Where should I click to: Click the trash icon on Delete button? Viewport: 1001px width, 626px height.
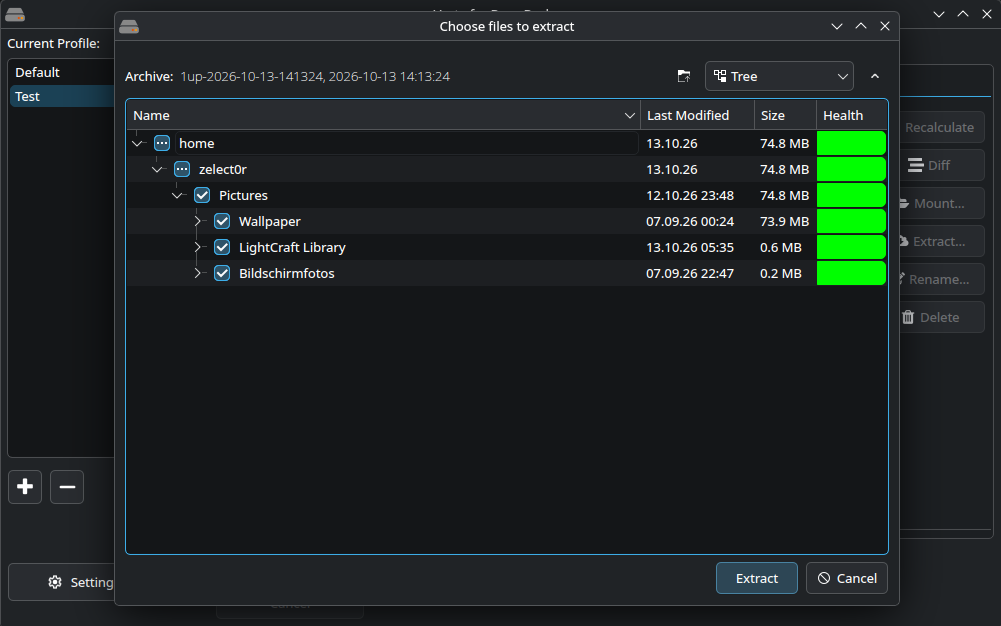click(x=908, y=317)
